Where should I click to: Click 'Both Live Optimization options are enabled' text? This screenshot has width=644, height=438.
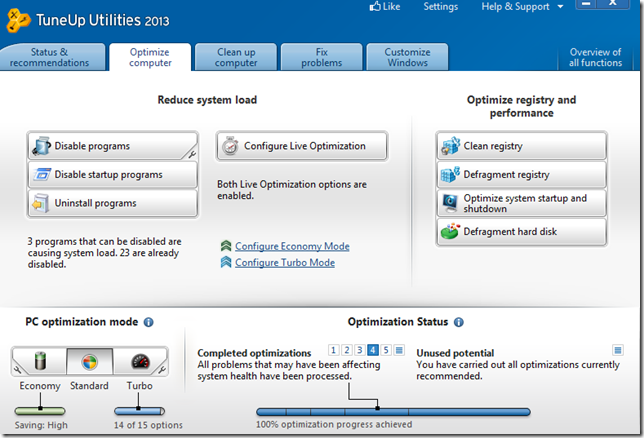pyautogui.click(x=292, y=190)
